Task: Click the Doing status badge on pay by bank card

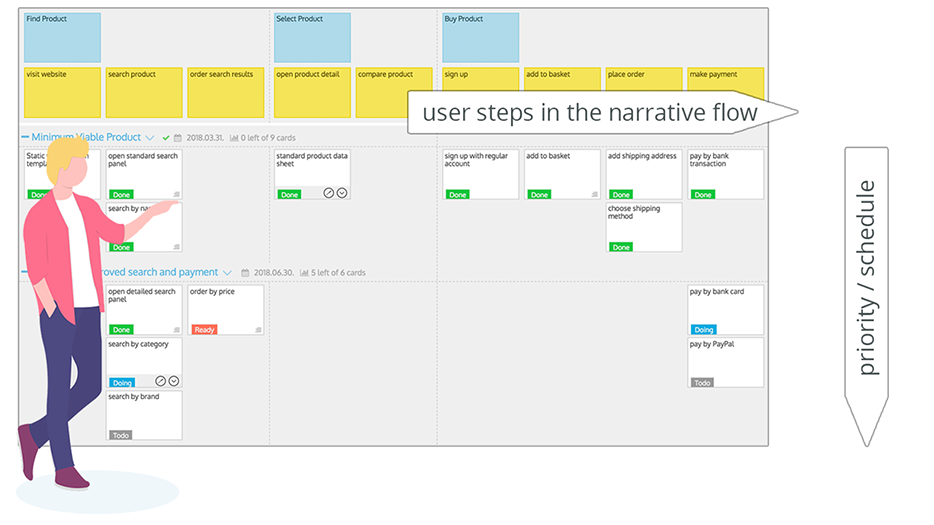Action: pyautogui.click(x=703, y=330)
